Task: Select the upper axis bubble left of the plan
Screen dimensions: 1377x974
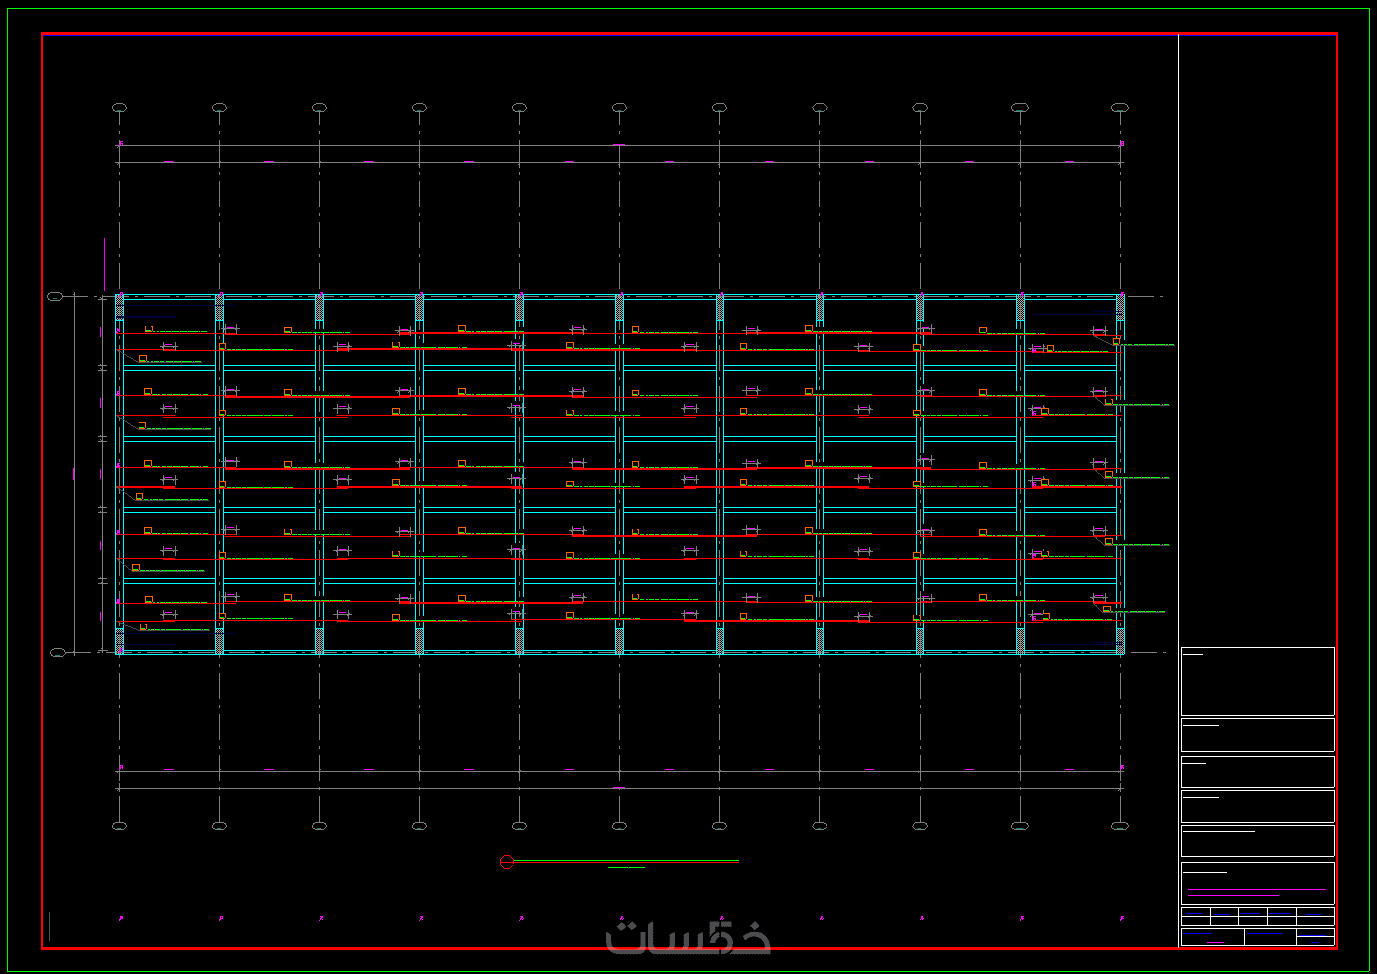Action: point(55,297)
